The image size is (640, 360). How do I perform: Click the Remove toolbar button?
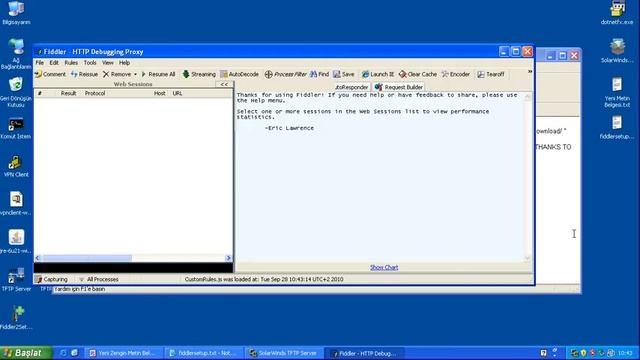point(117,74)
